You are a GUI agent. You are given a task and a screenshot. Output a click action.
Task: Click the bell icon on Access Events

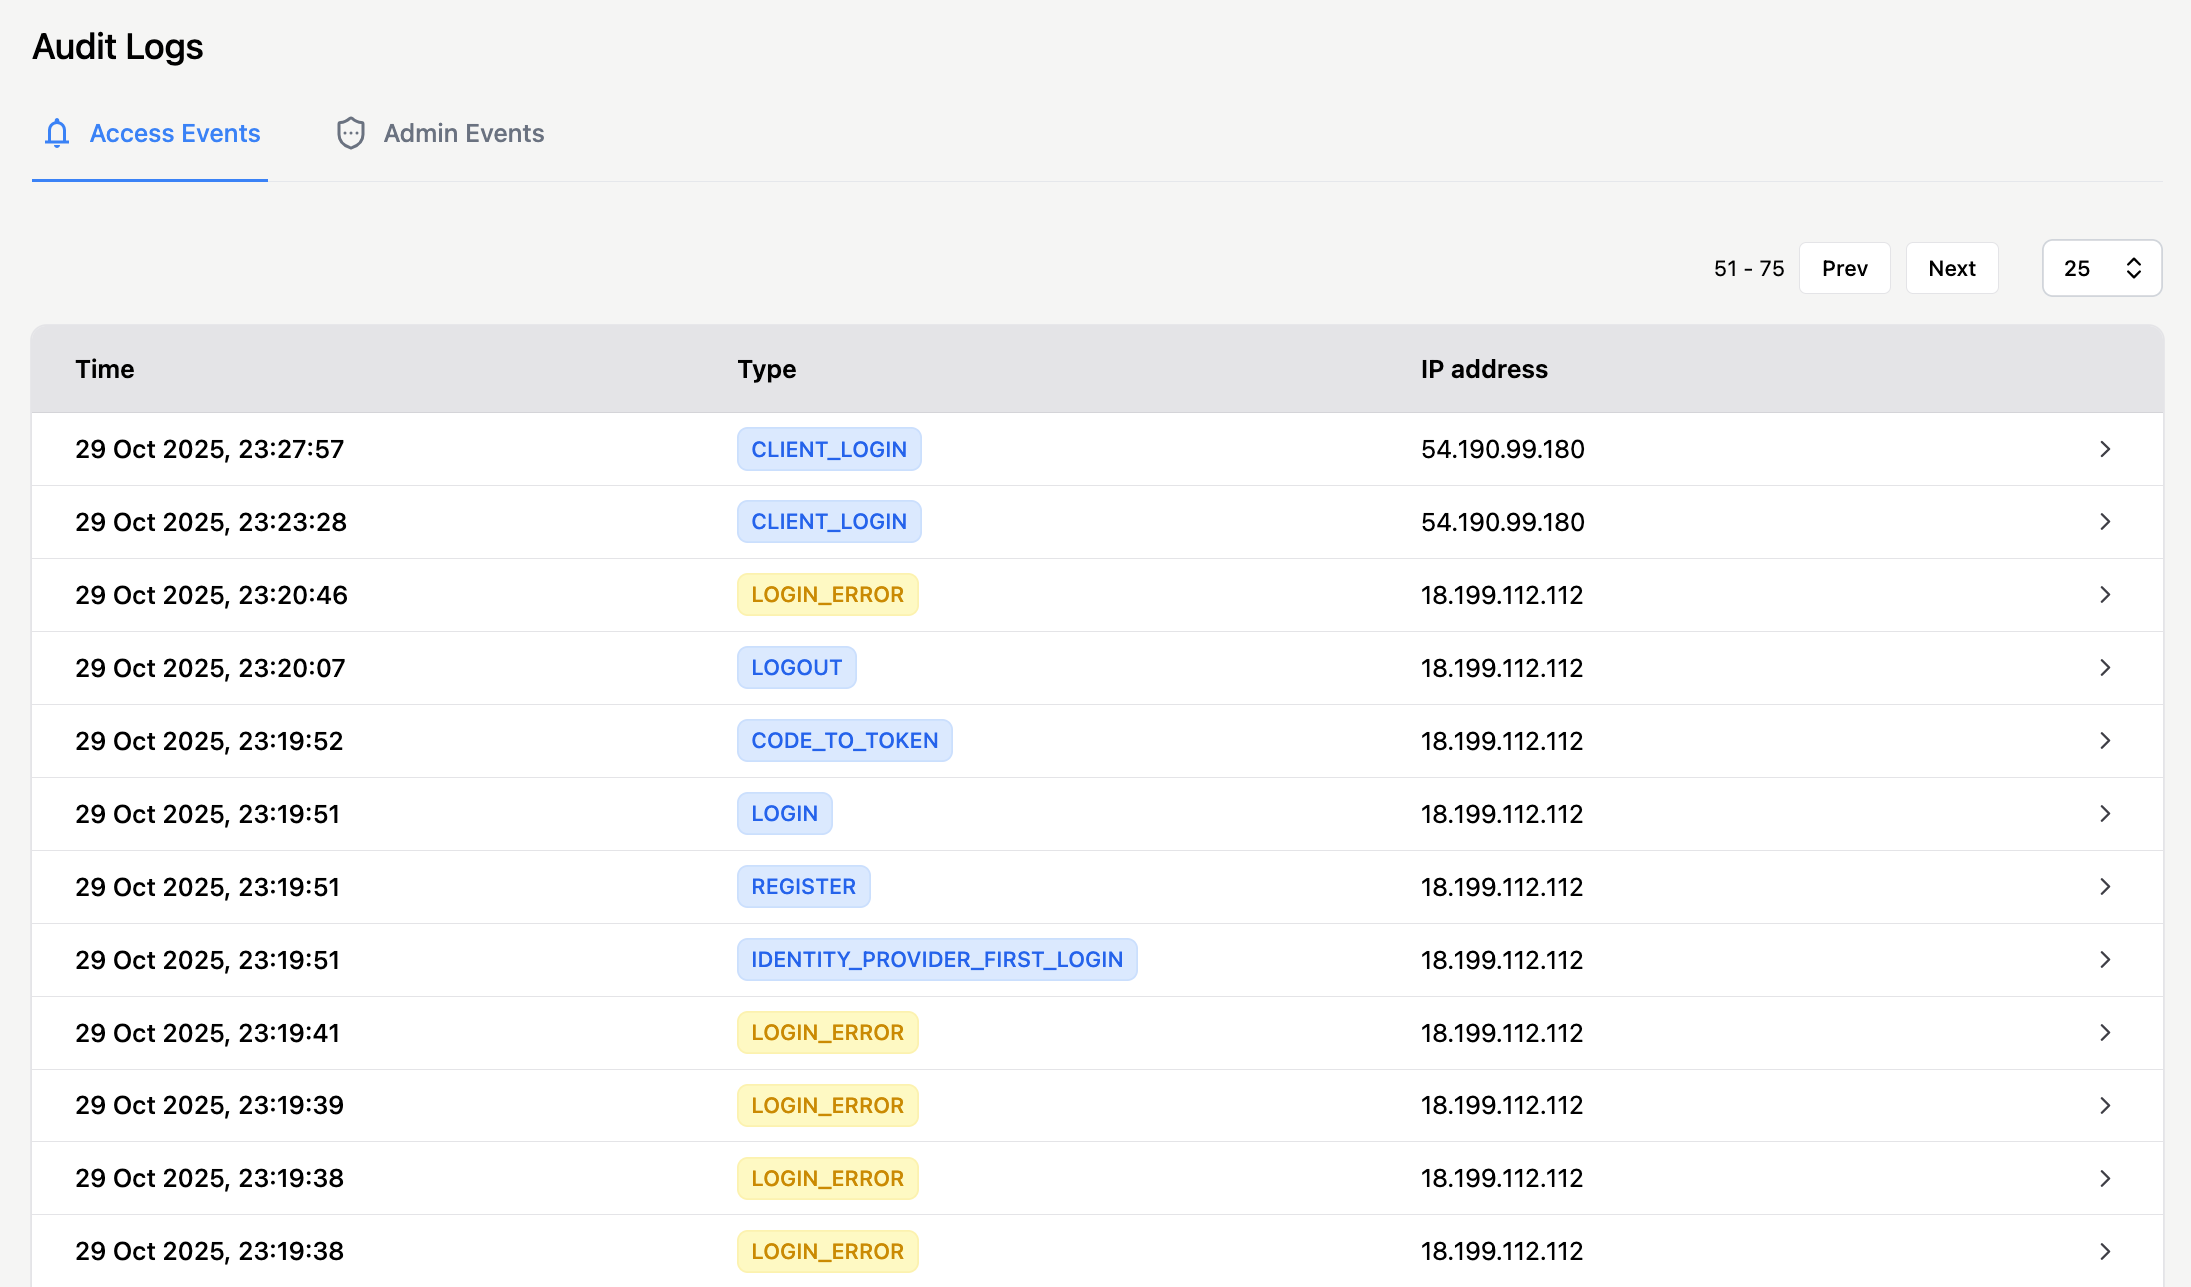point(57,133)
